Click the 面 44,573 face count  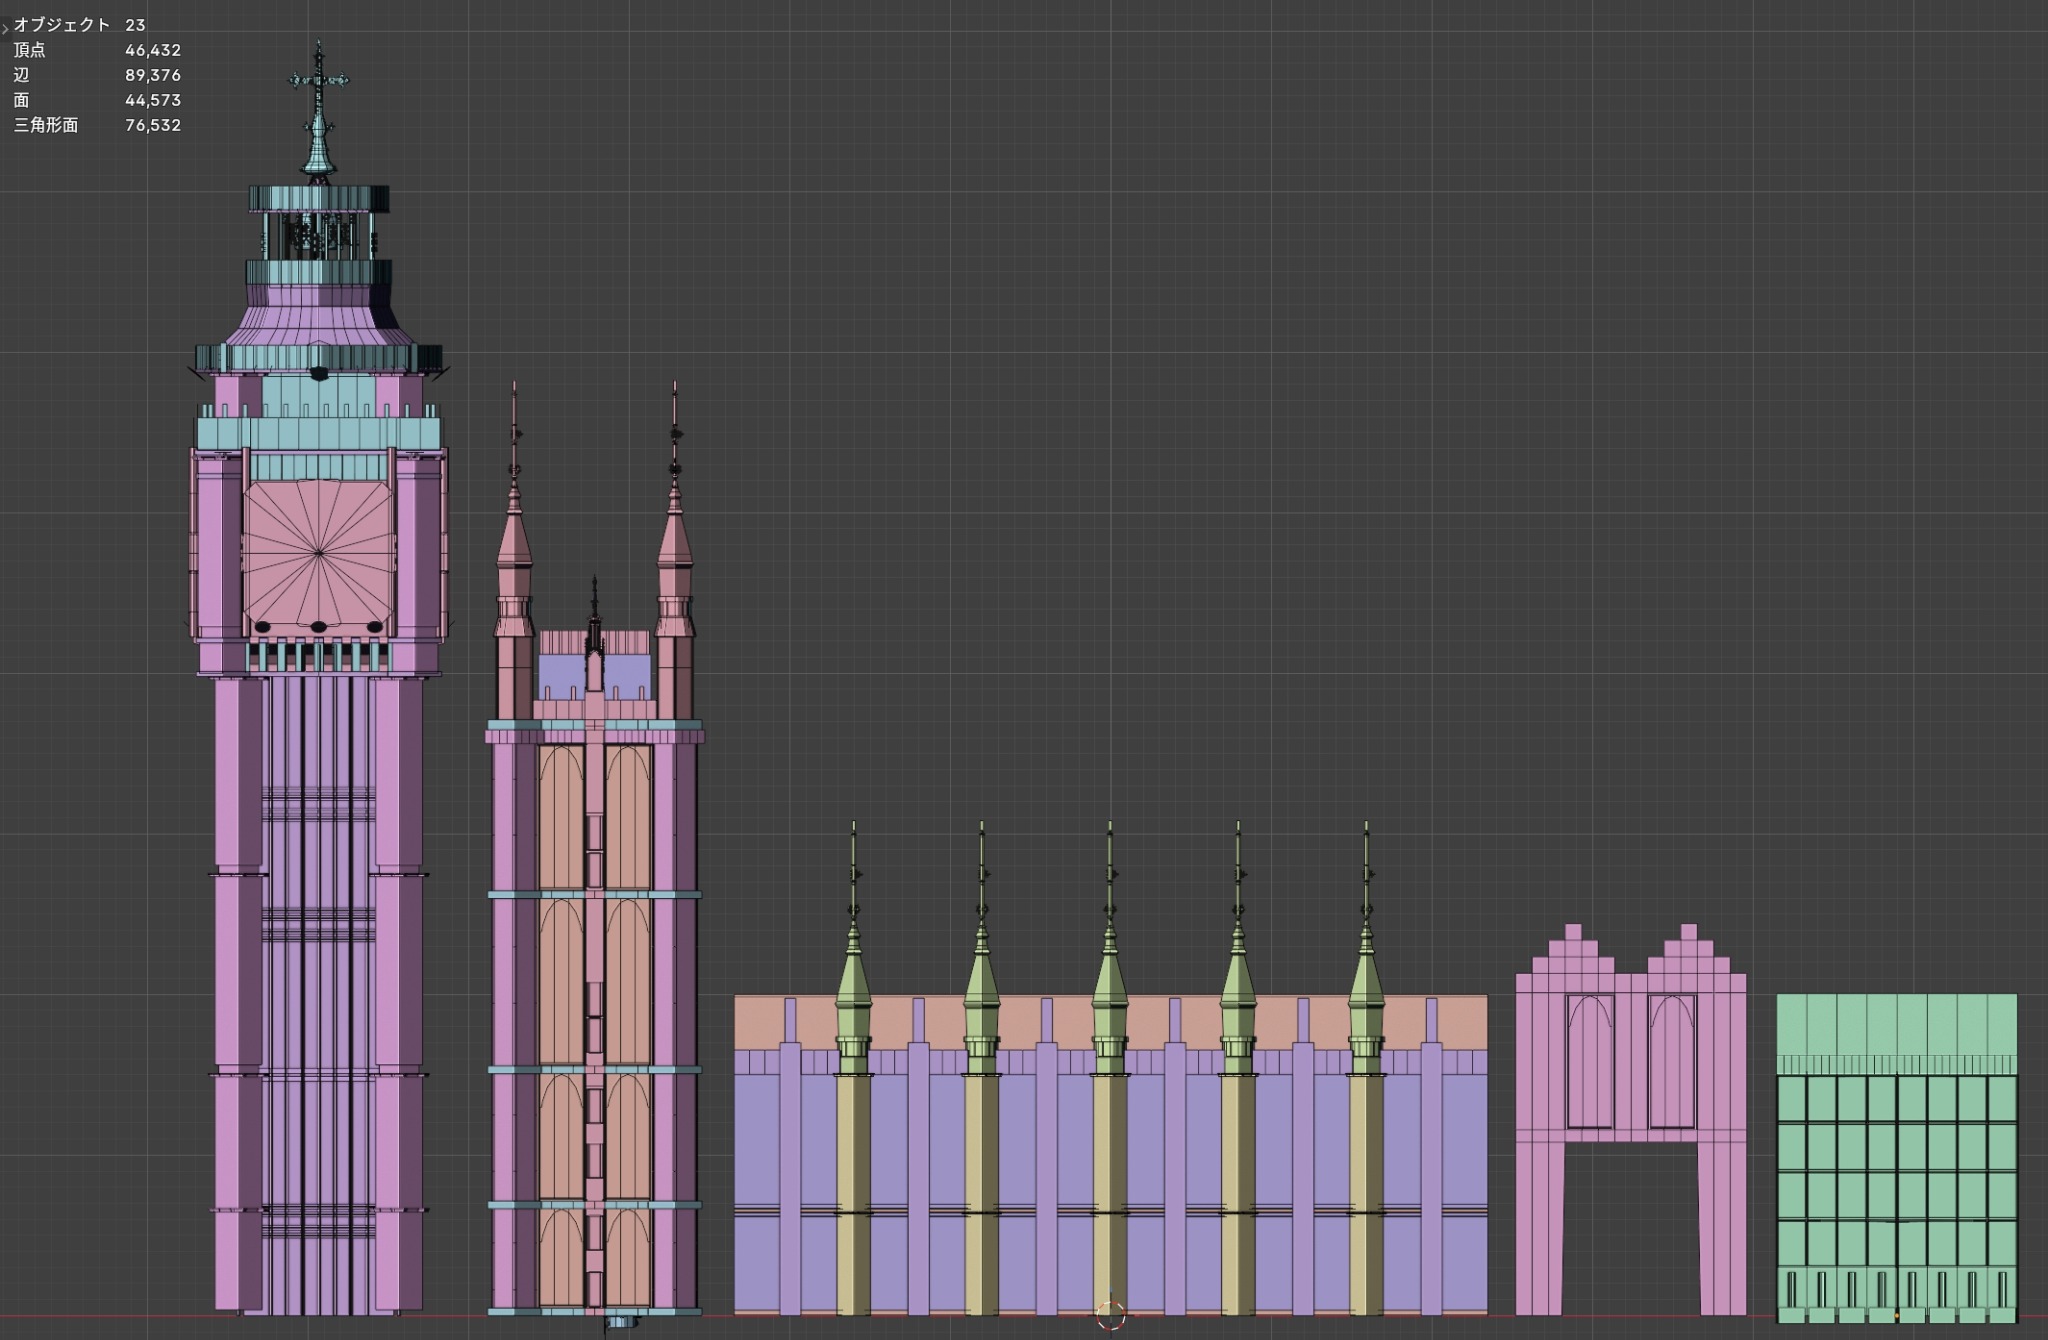point(97,99)
